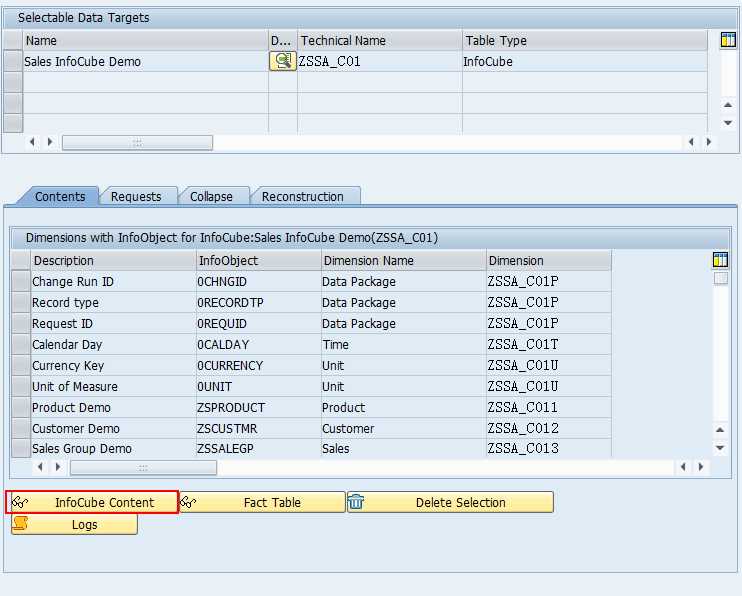Select the ZSSALEGP InfoObject cell
742x596 pixels.
click(258, 448)
